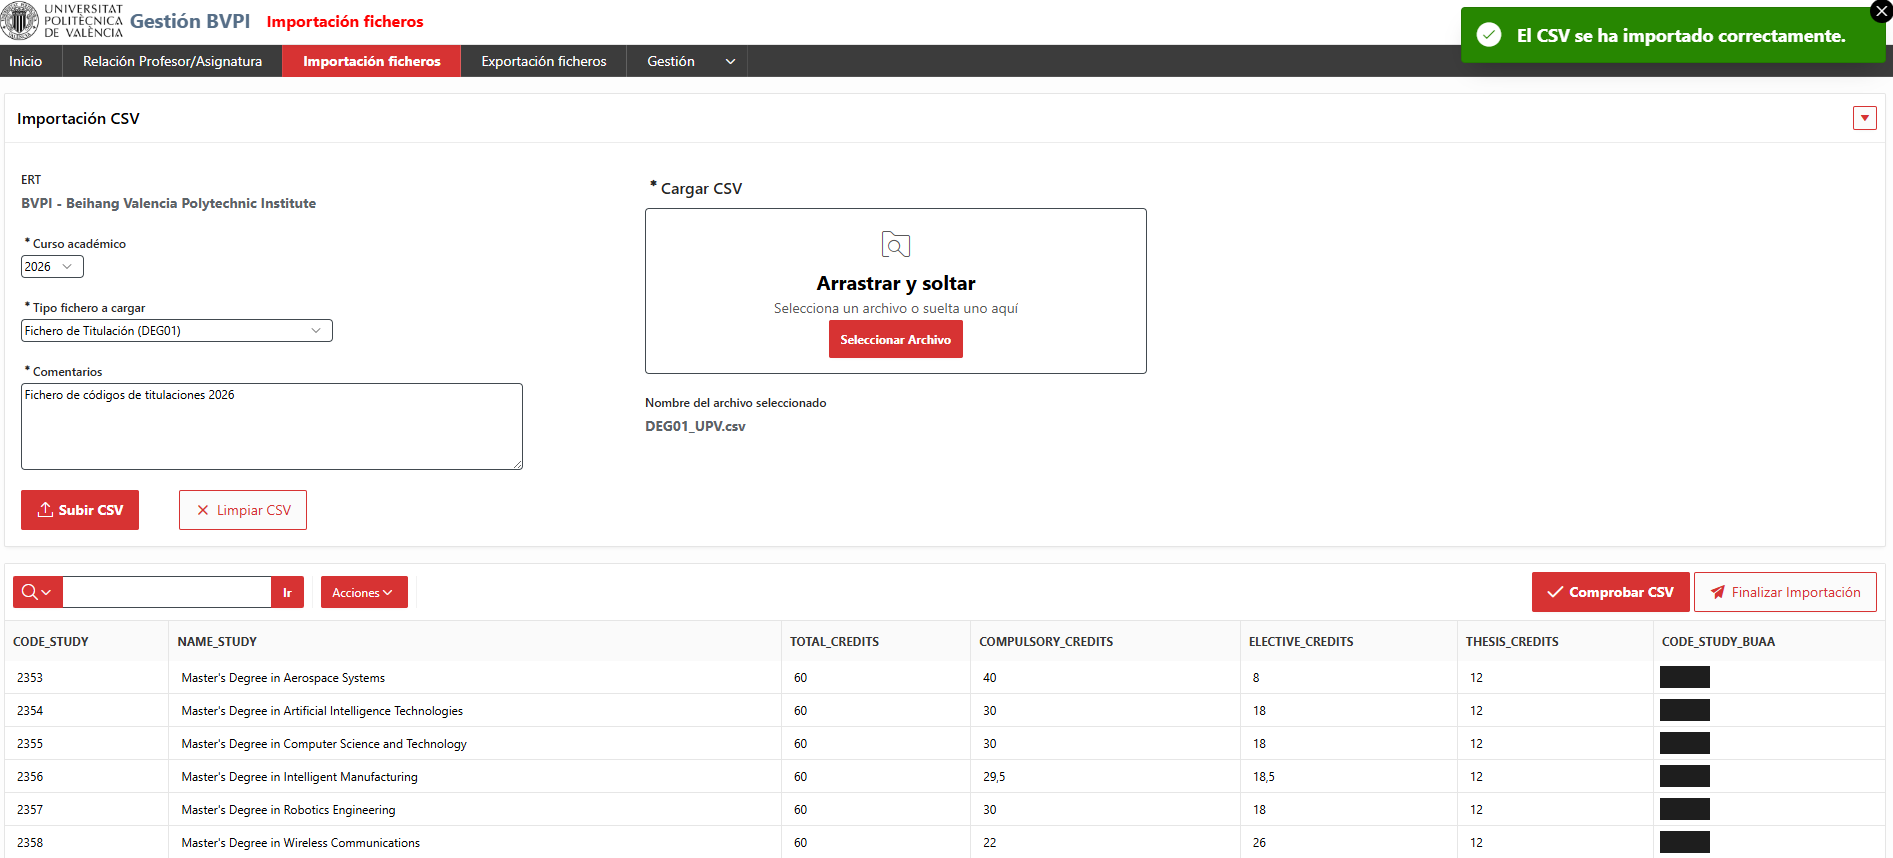Open Relación Profesor/Asignatura tab
This screenshot has width=1893, height=858.
coord(172,61)
